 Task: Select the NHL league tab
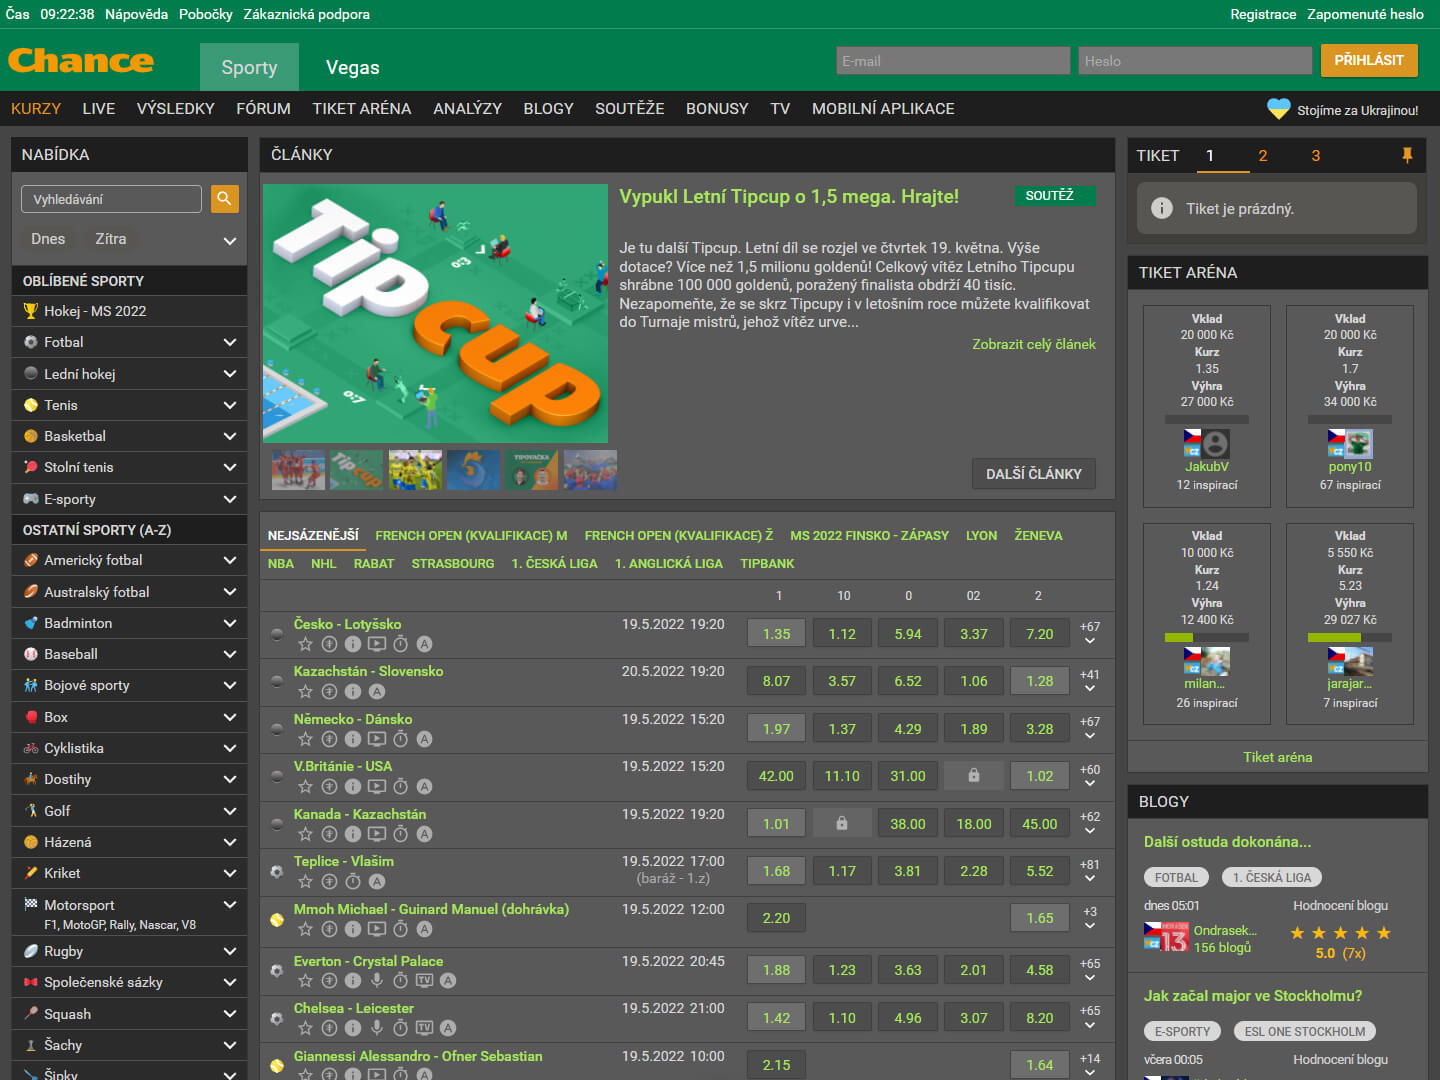(324, 564)
